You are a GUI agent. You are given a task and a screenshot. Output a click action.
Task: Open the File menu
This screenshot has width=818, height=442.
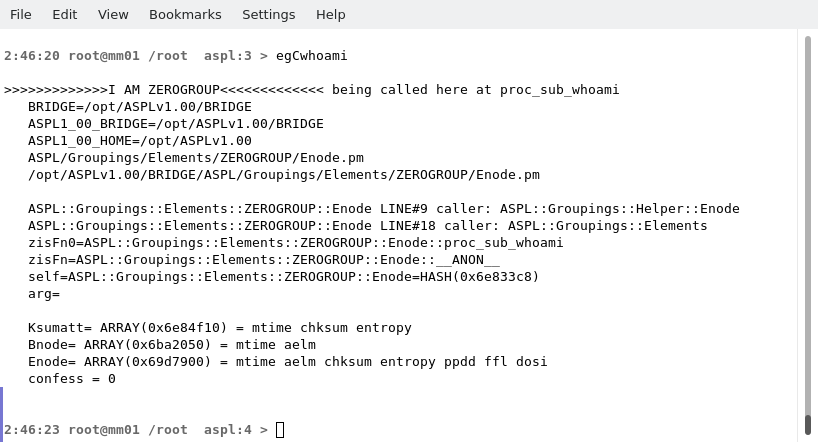21,14
